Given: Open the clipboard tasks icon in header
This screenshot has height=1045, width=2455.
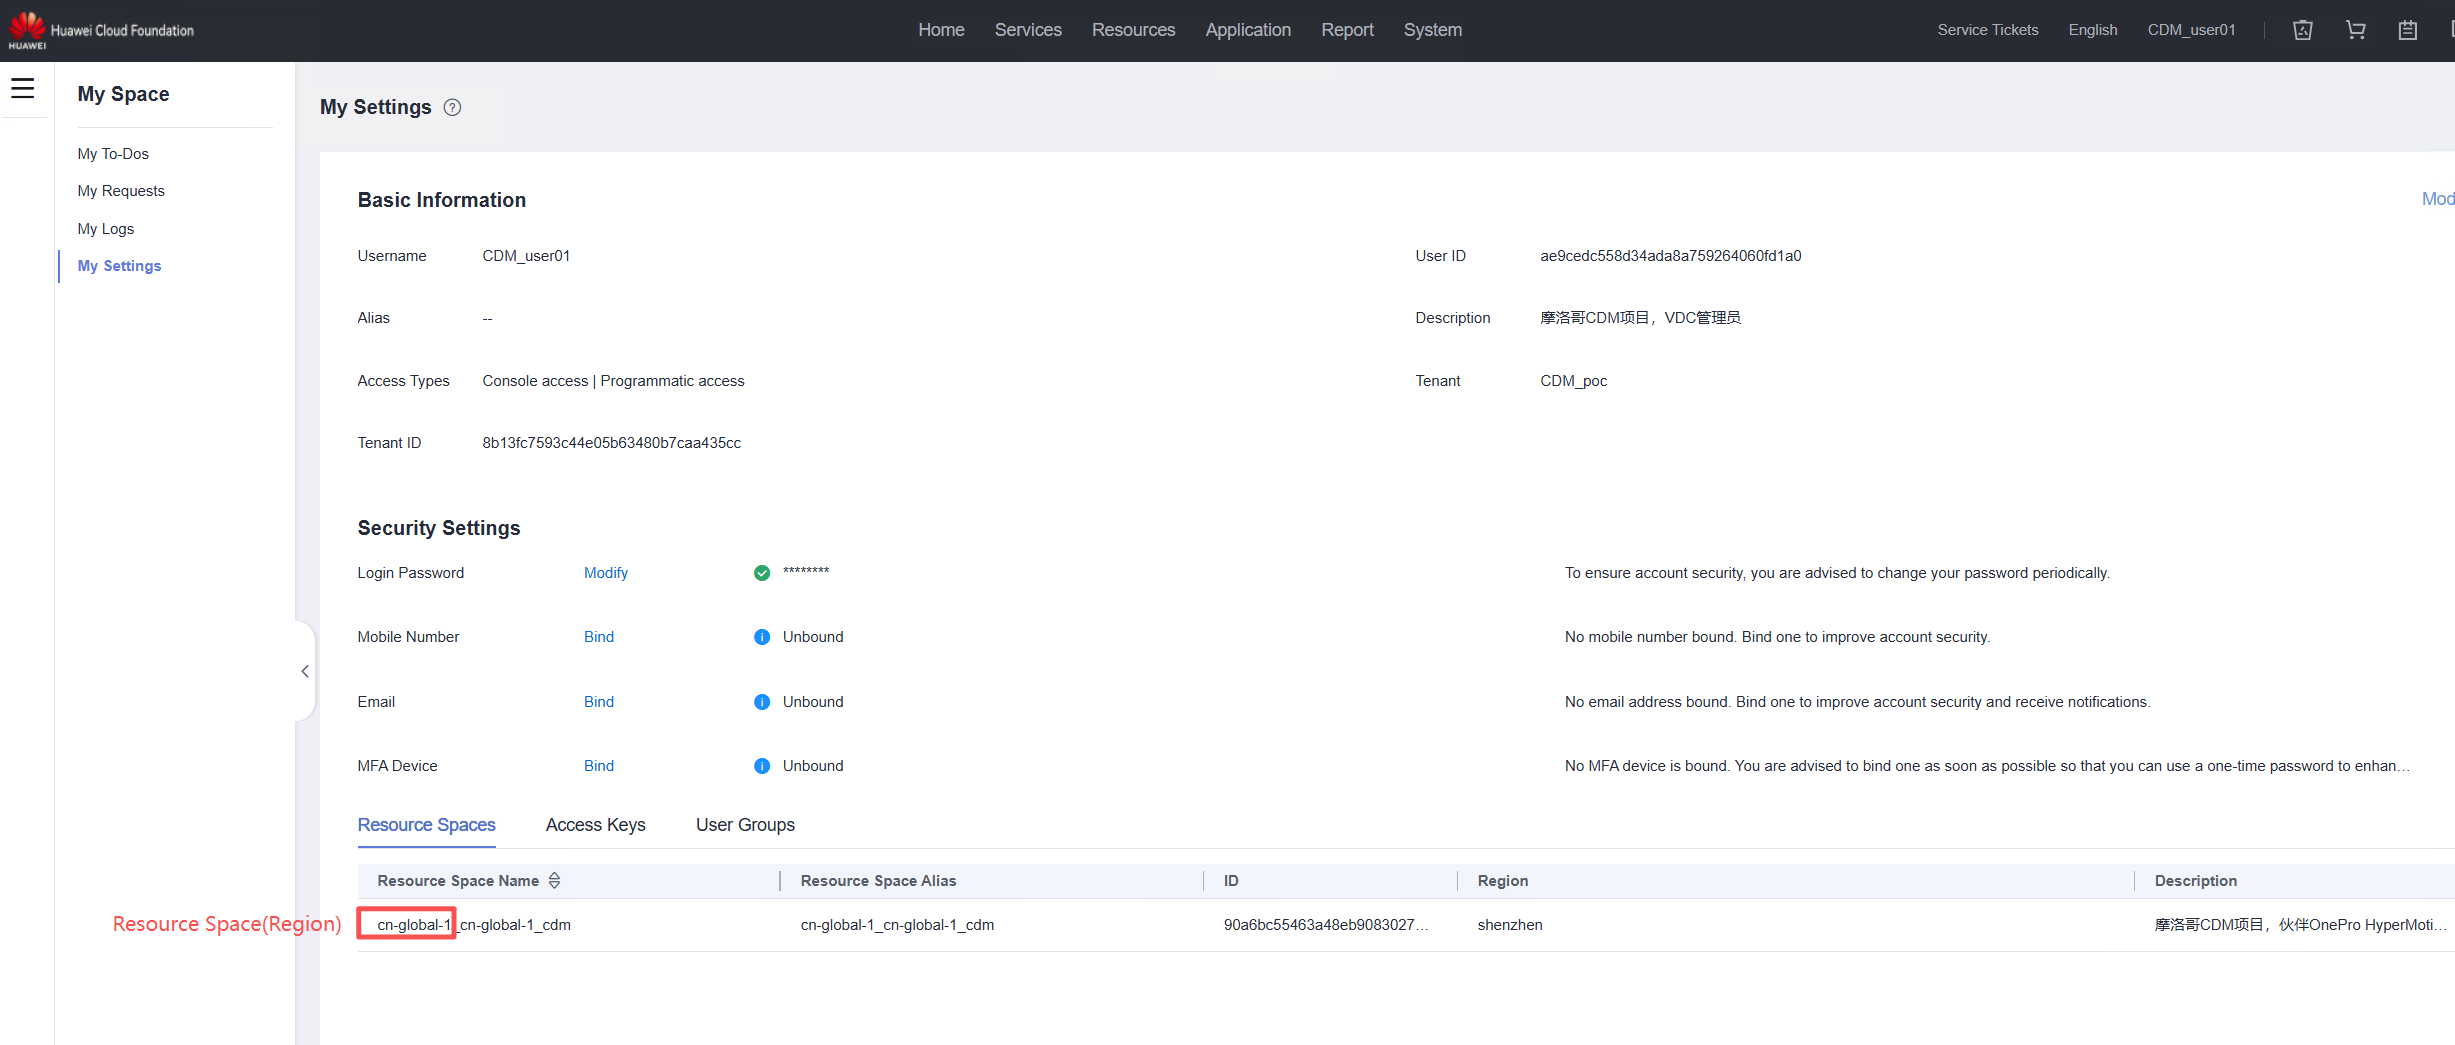Looking at the screenshot, I should point(2408,30).
